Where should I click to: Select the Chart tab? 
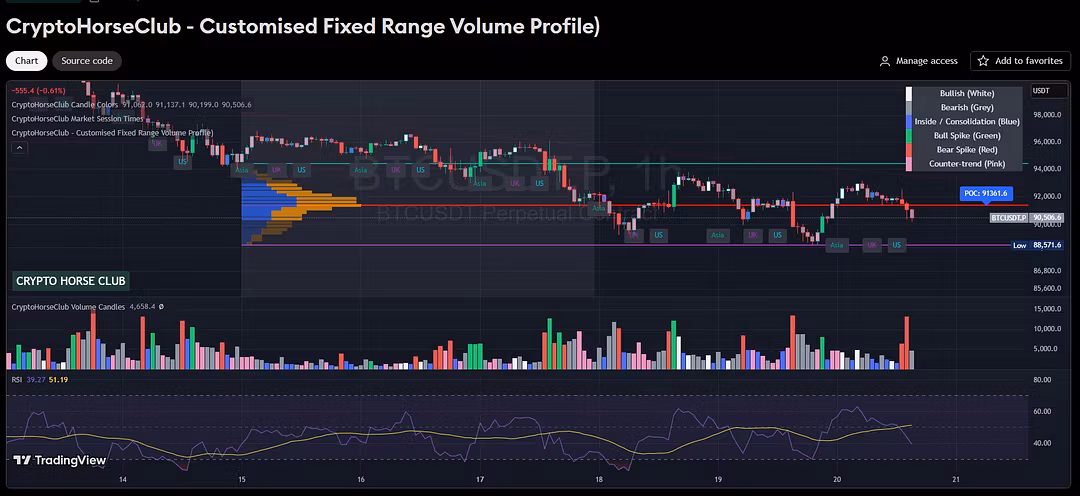point(26,61)
